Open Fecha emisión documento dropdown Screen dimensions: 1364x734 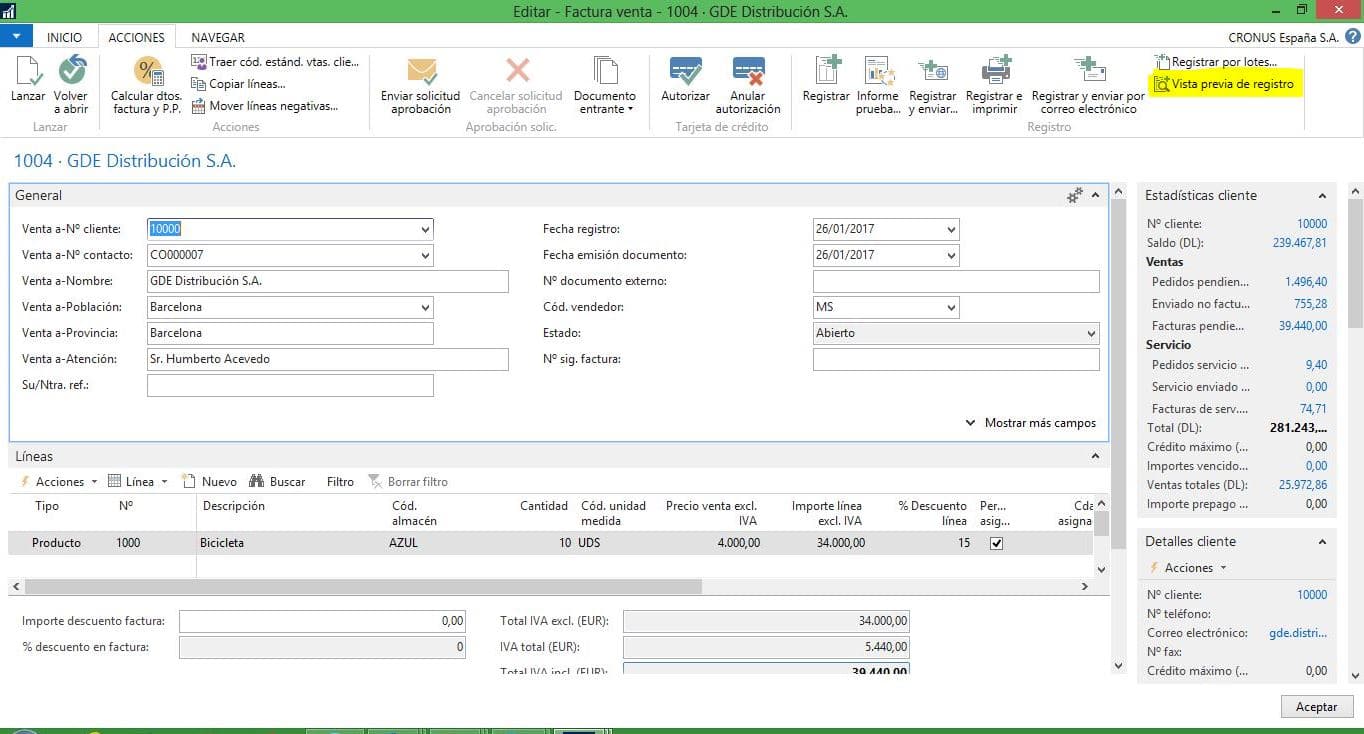coord(951,255)
